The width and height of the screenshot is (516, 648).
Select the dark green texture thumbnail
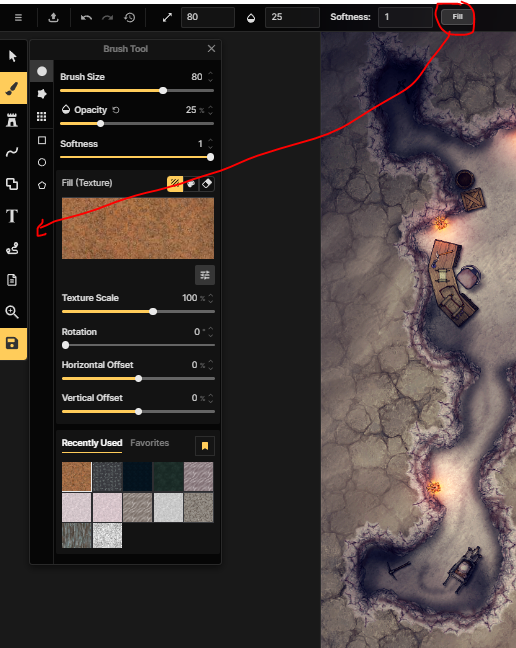168,476
